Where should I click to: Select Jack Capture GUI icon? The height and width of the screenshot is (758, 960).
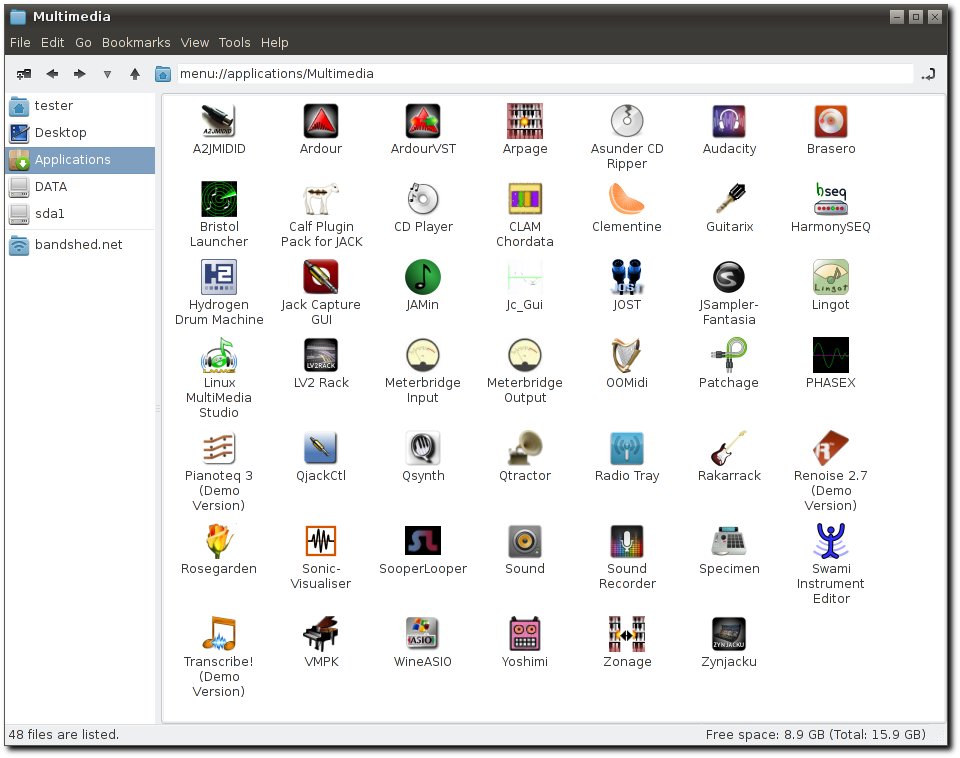pos(321,277)
